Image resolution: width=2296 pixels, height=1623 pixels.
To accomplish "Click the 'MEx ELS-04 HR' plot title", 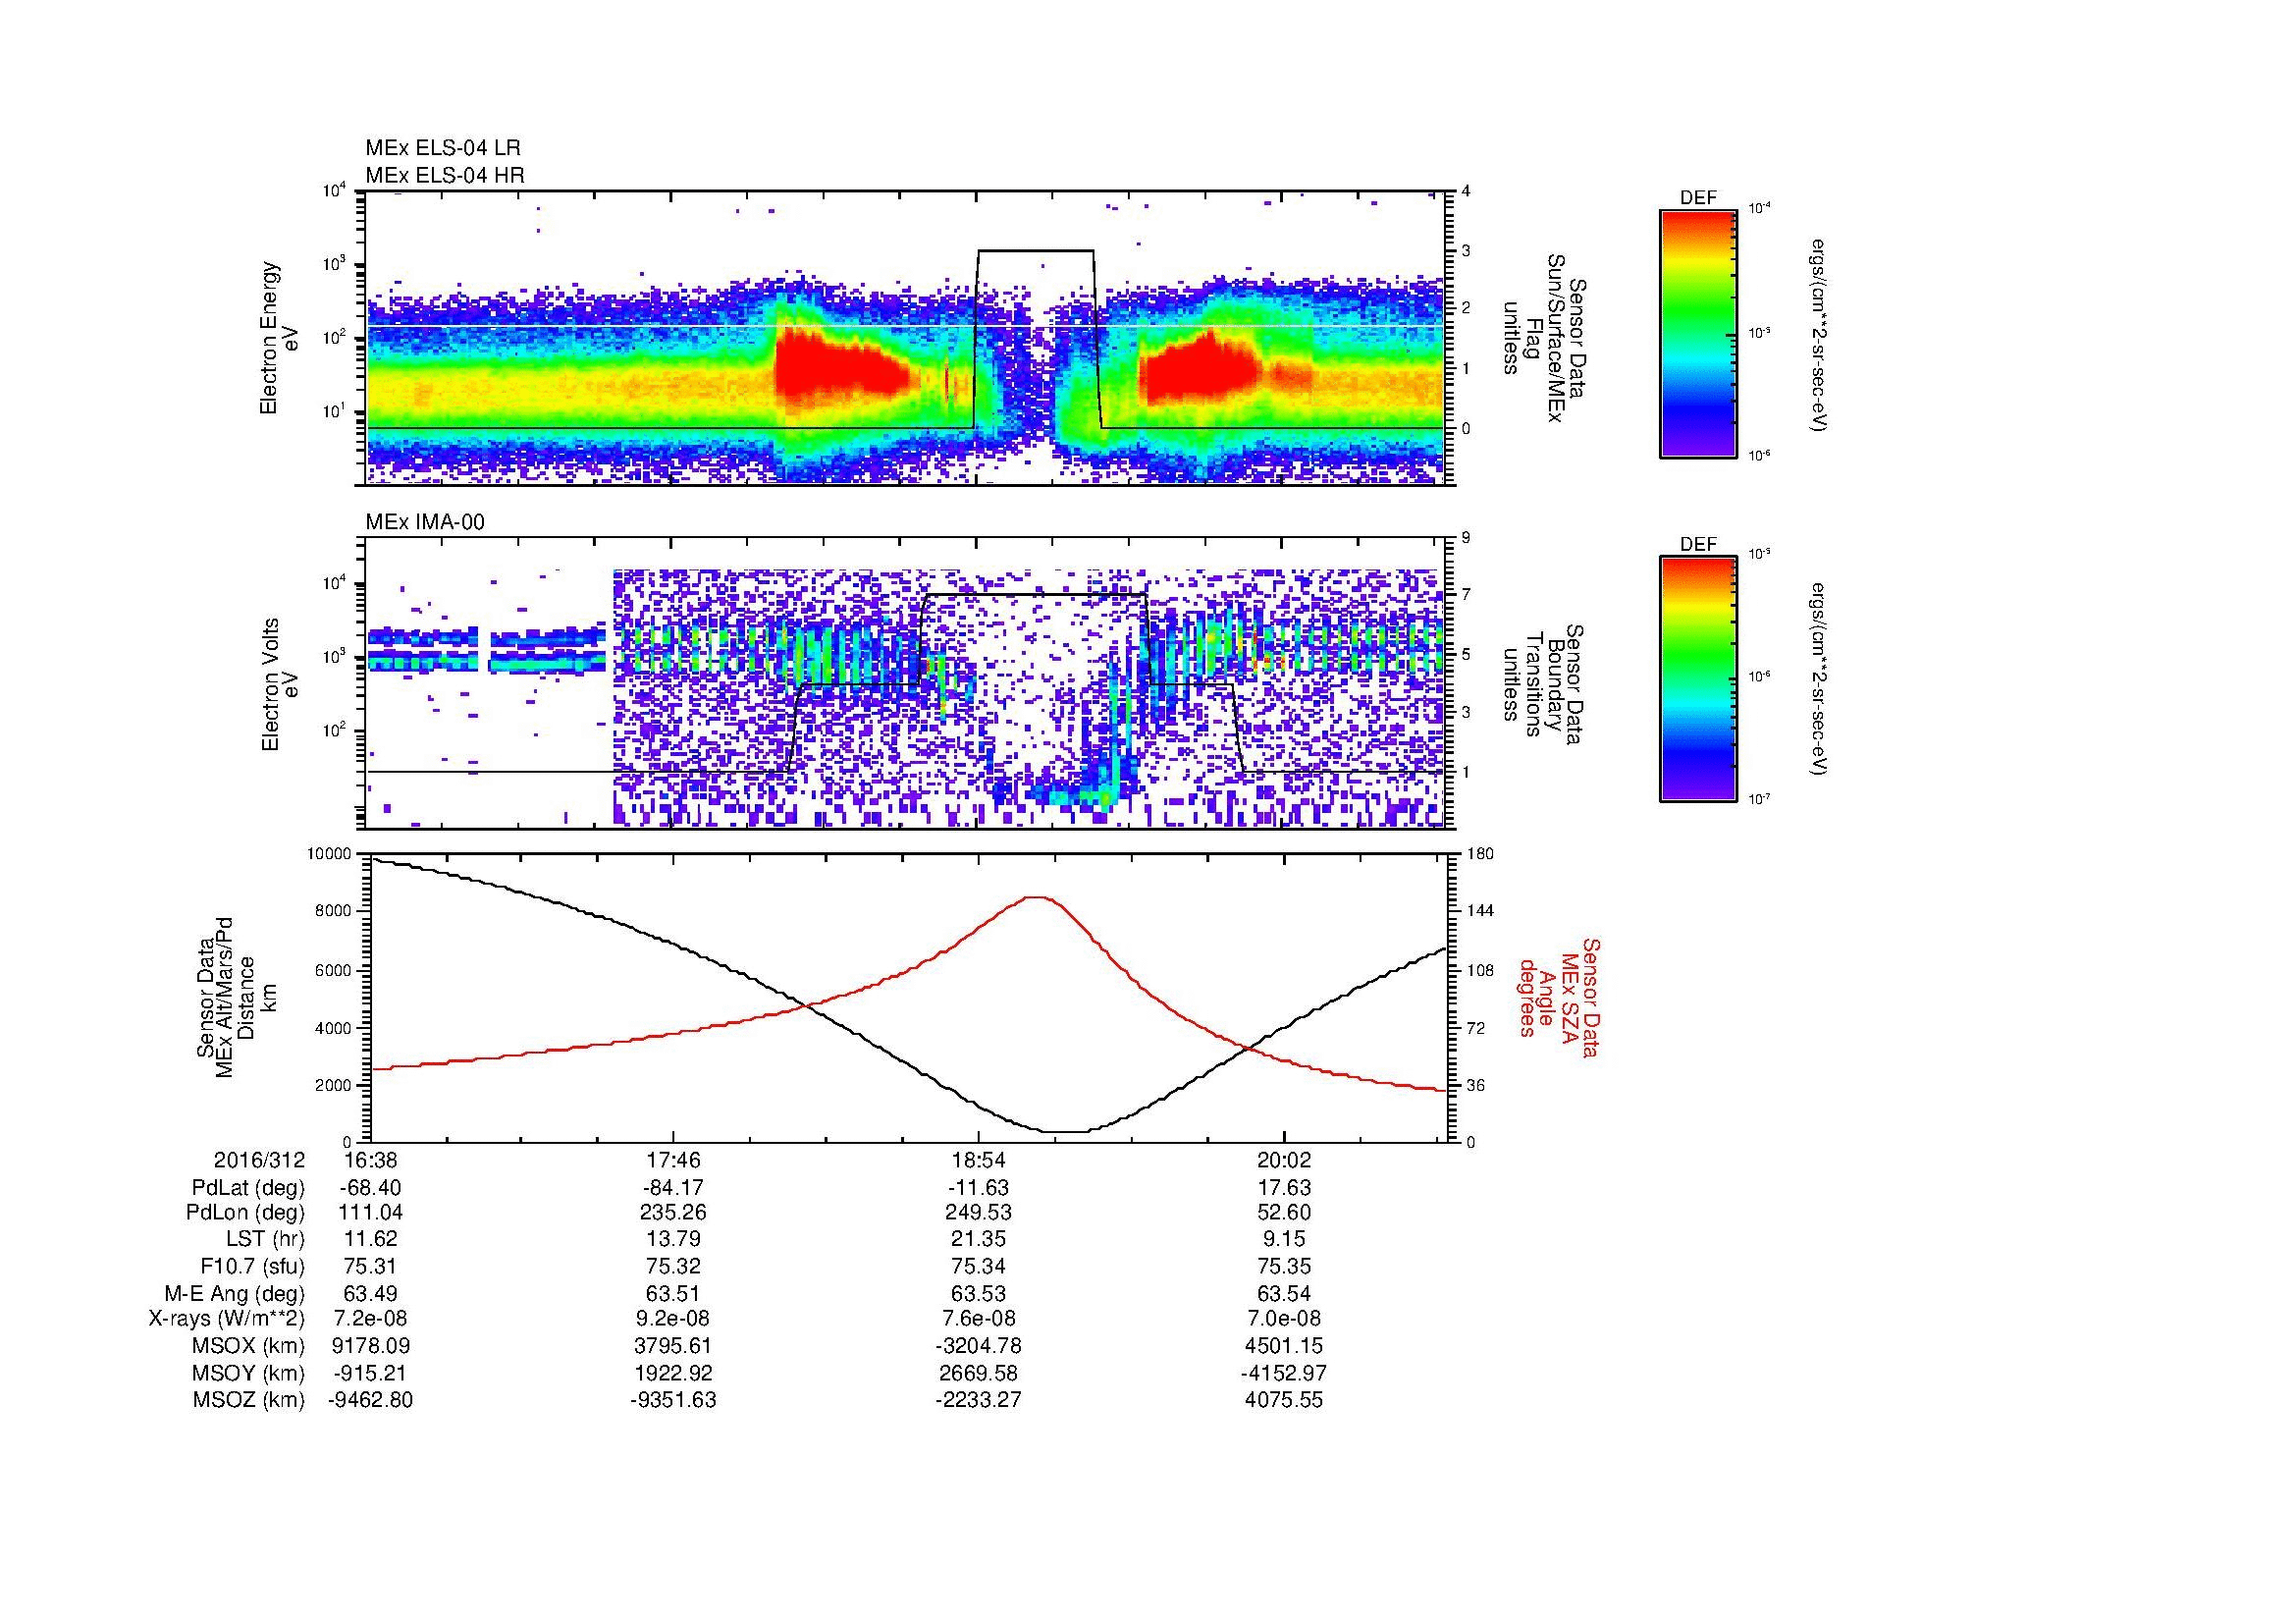I will [445, 176].
